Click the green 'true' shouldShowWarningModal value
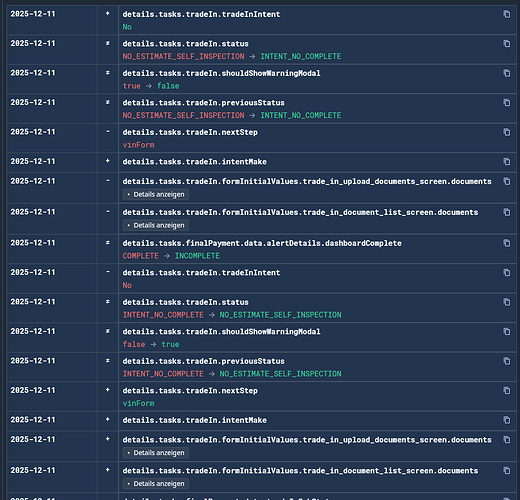Viewport: 520px width, 500px height. click(170, 344)
